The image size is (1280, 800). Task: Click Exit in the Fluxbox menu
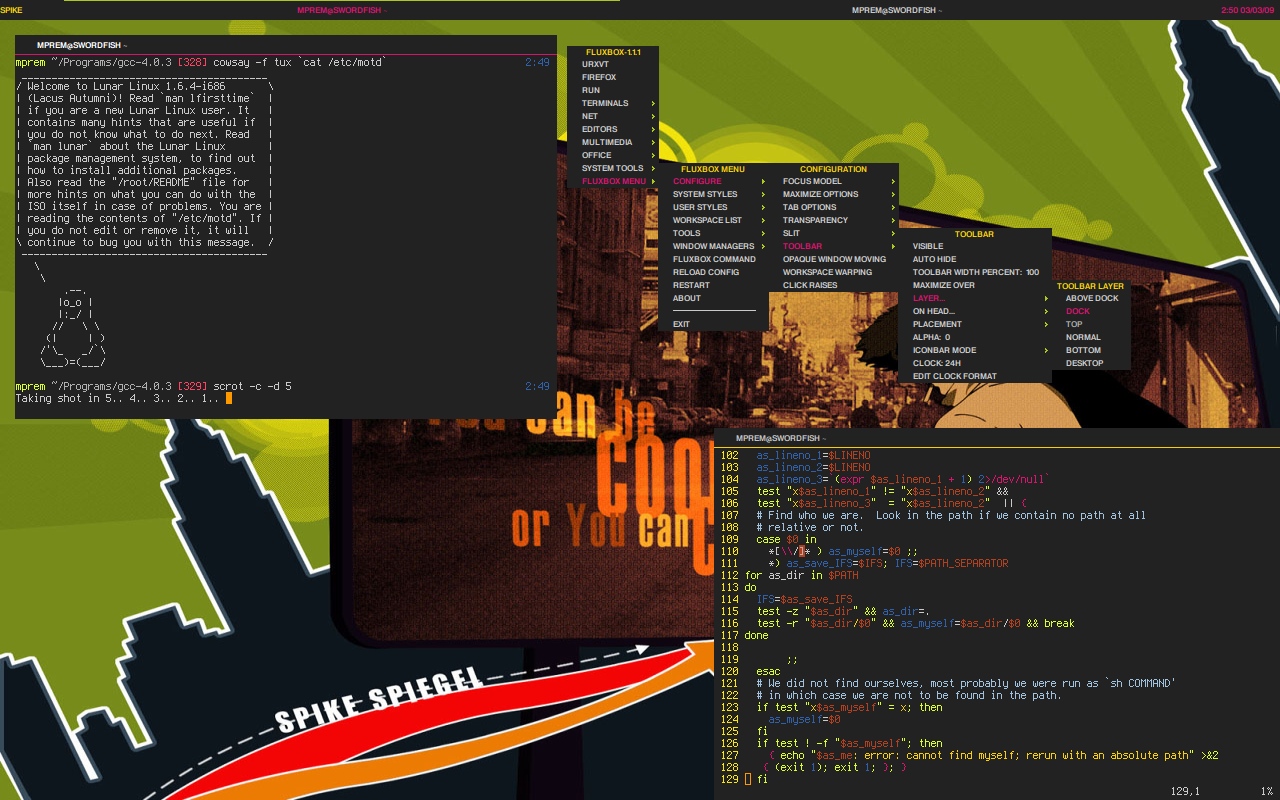[714, 324]
